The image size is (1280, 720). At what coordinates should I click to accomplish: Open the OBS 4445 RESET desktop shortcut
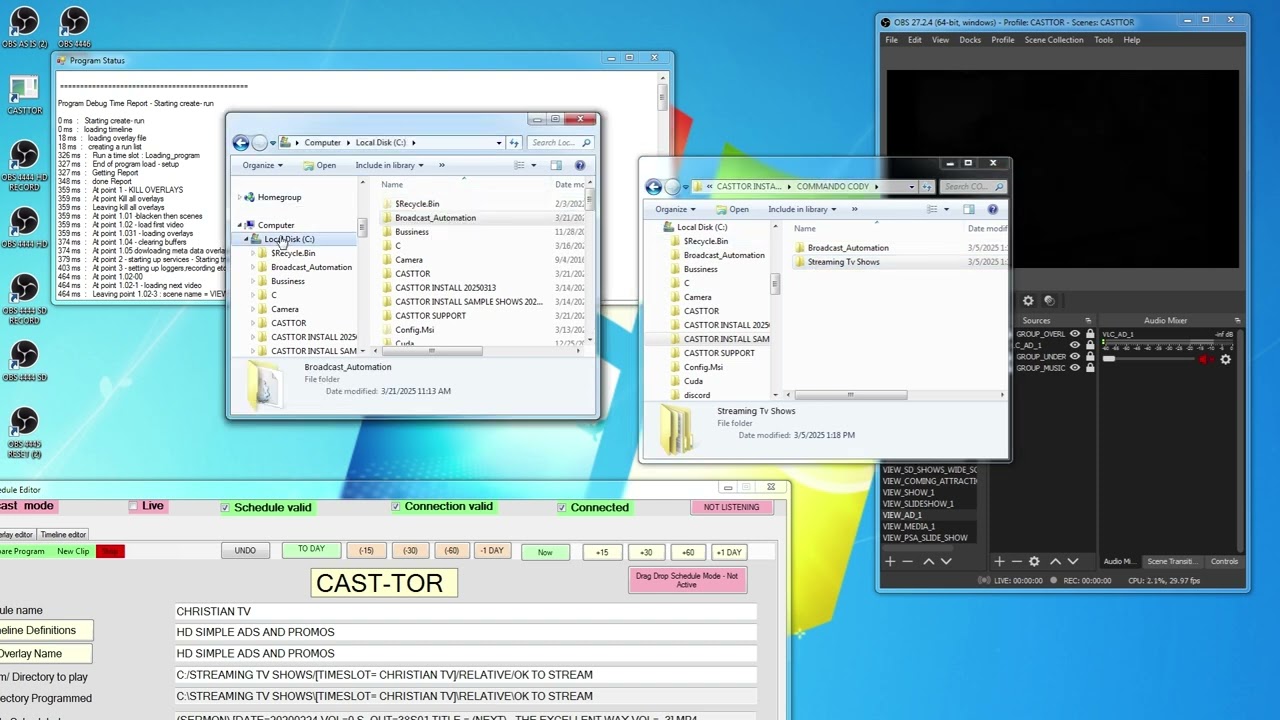[24, 433]
